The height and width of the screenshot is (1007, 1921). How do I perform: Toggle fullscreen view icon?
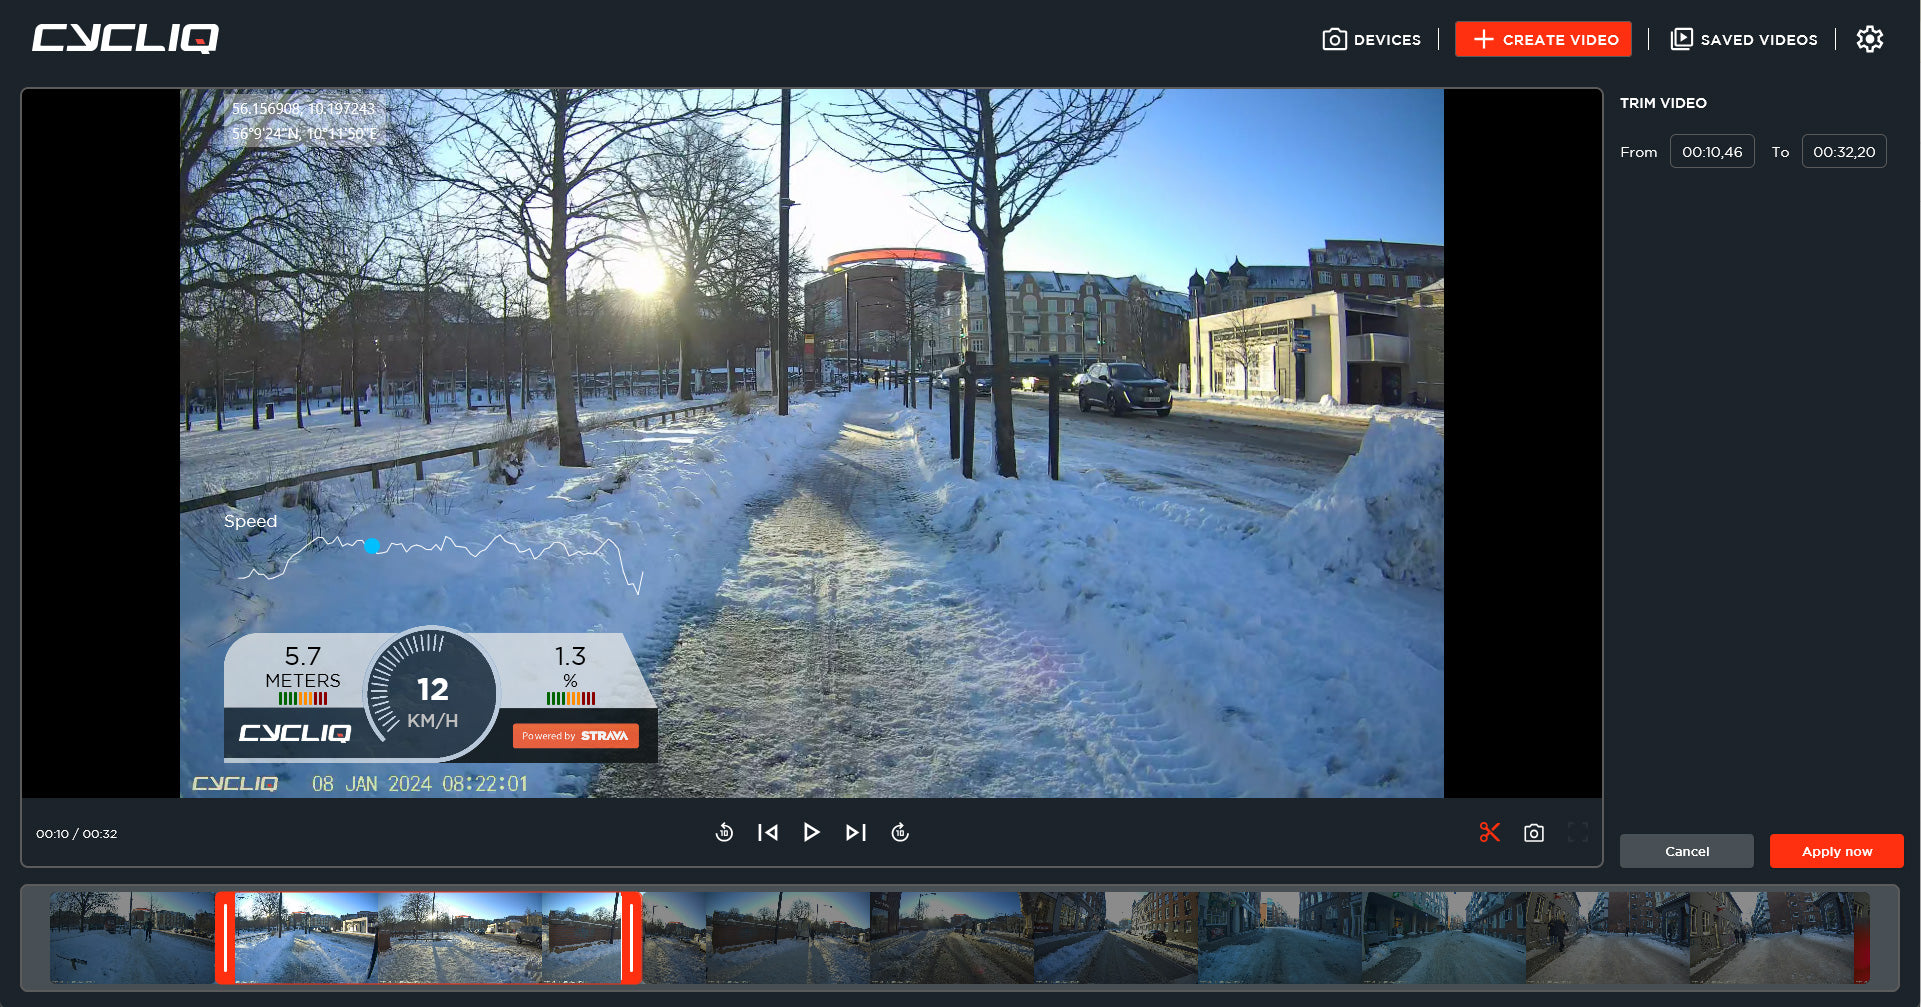click(1577, 833)
